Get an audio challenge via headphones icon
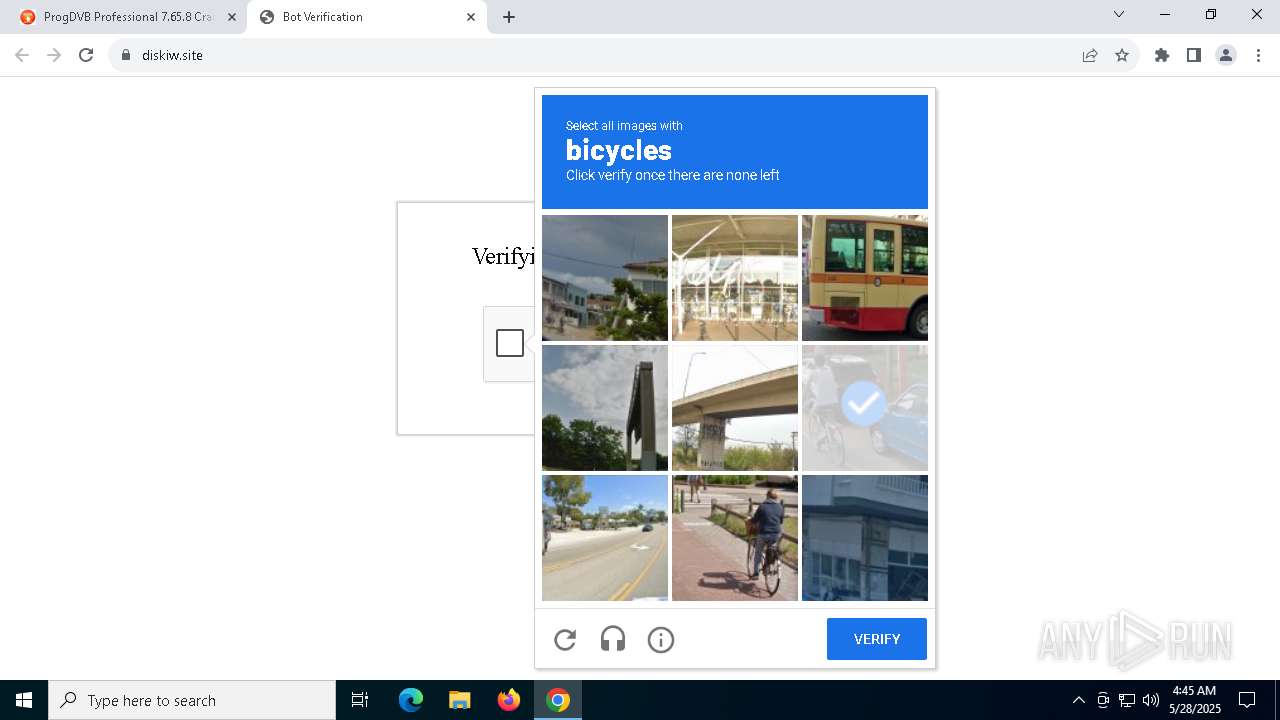The width and height of the screenshot is (1280, 720). coord(613,640)
